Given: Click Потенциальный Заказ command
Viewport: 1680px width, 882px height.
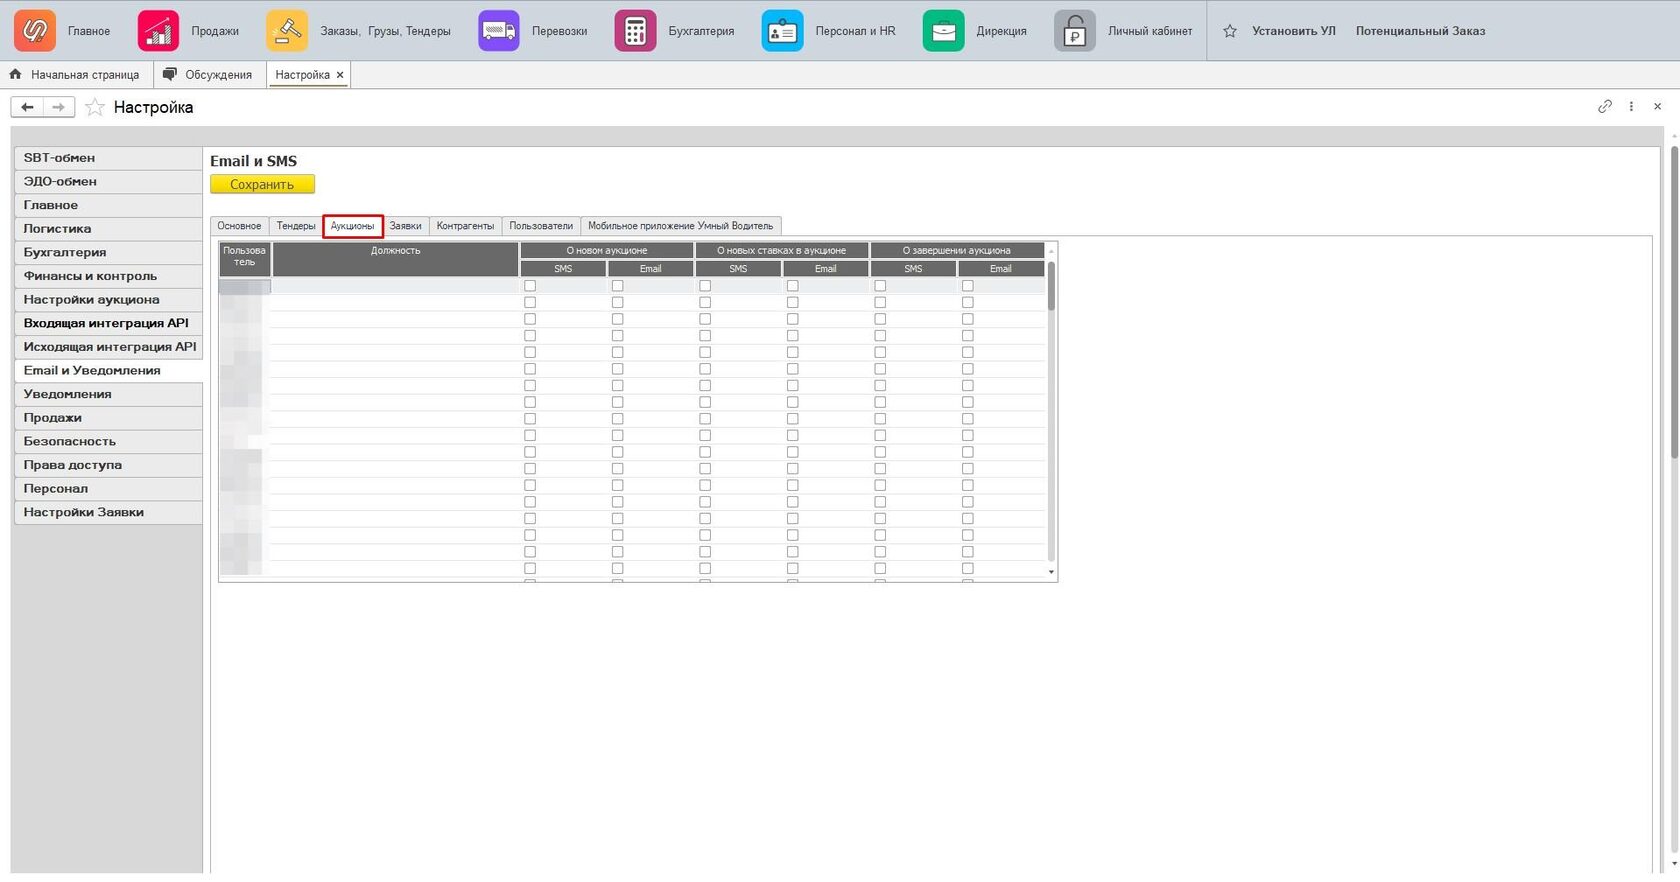Looking at the screenshot, I should [1420, 31].
